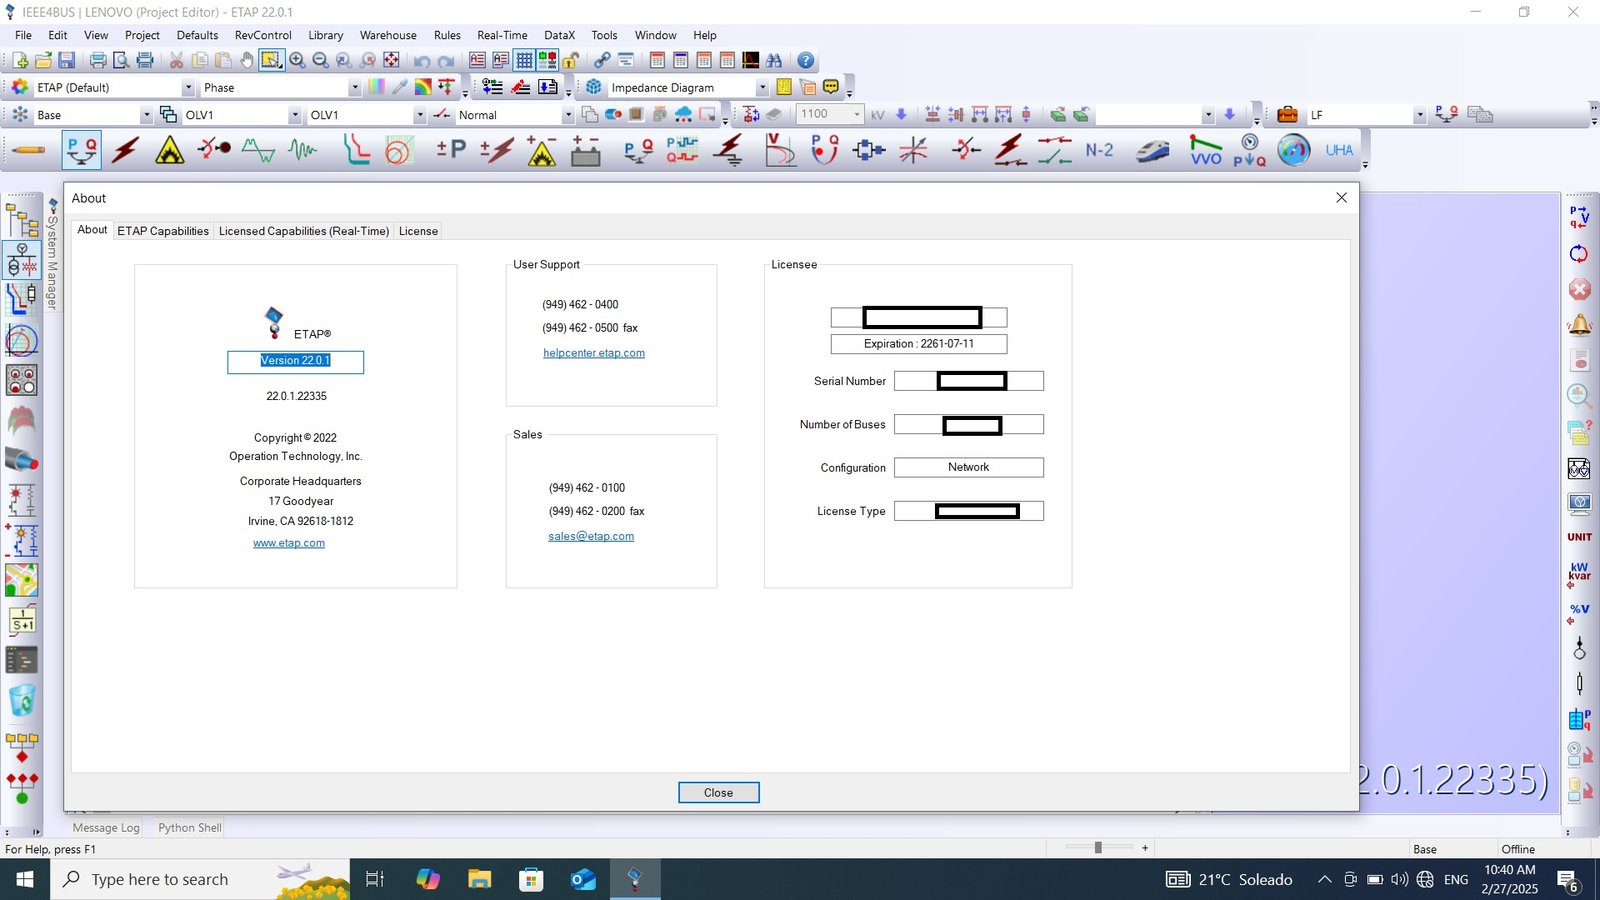Click the blue Help question mark icon
The height and width of the screenshot is (900, 1600).
point(805,61)
